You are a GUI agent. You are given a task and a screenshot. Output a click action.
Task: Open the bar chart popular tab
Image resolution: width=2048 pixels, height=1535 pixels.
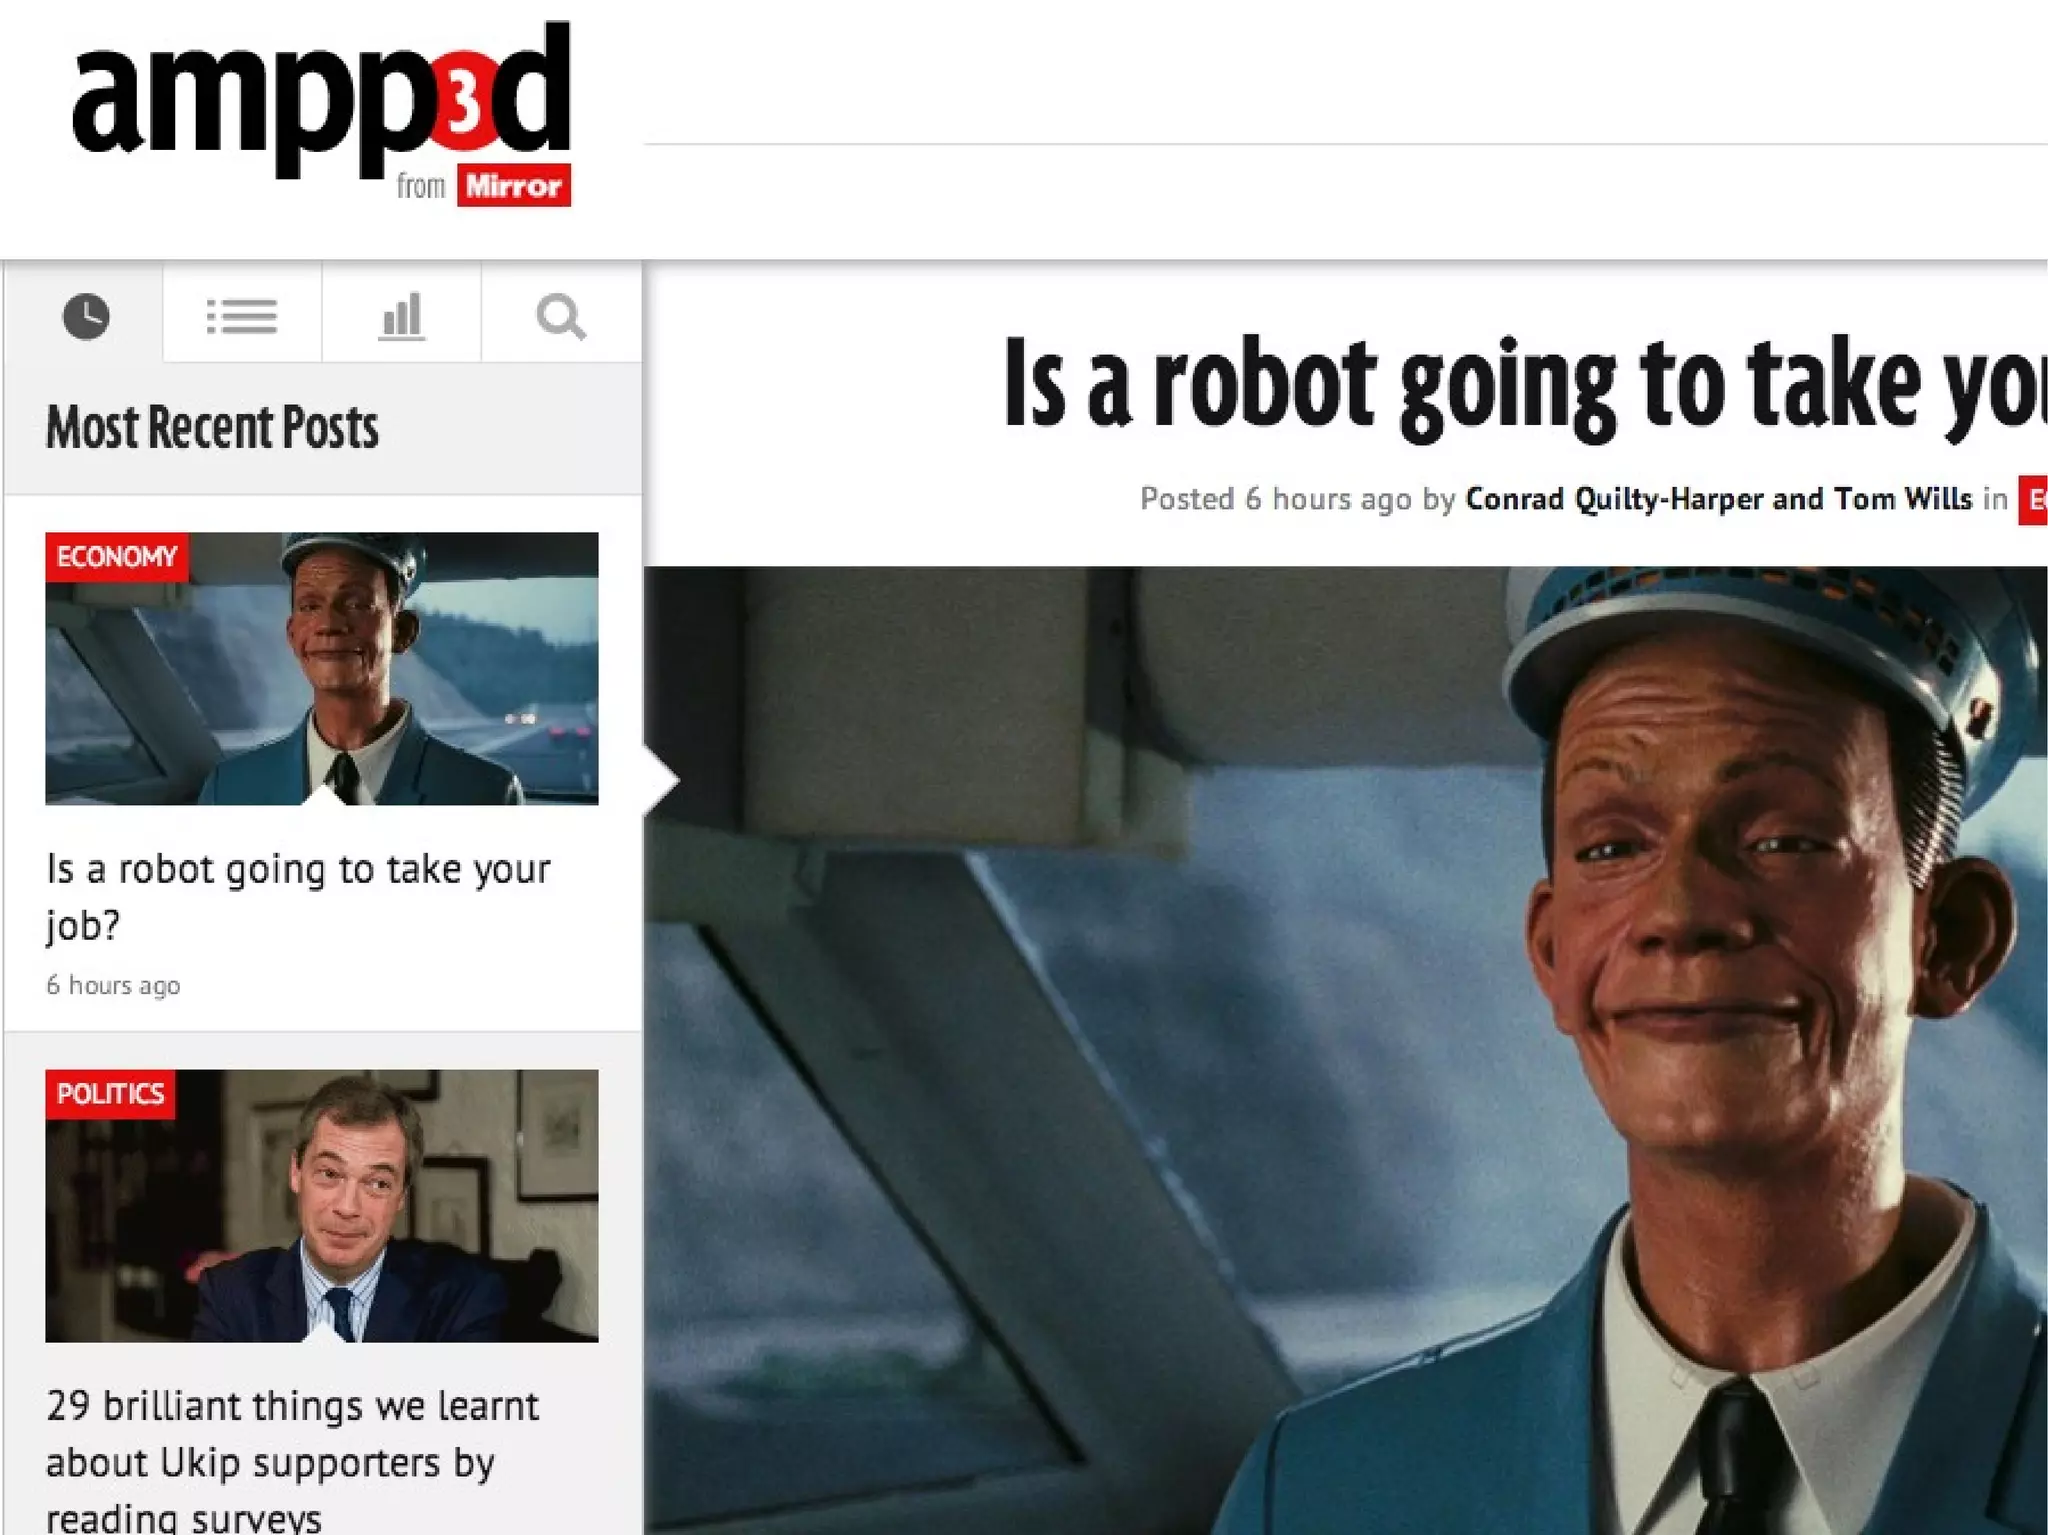(401, 317)
